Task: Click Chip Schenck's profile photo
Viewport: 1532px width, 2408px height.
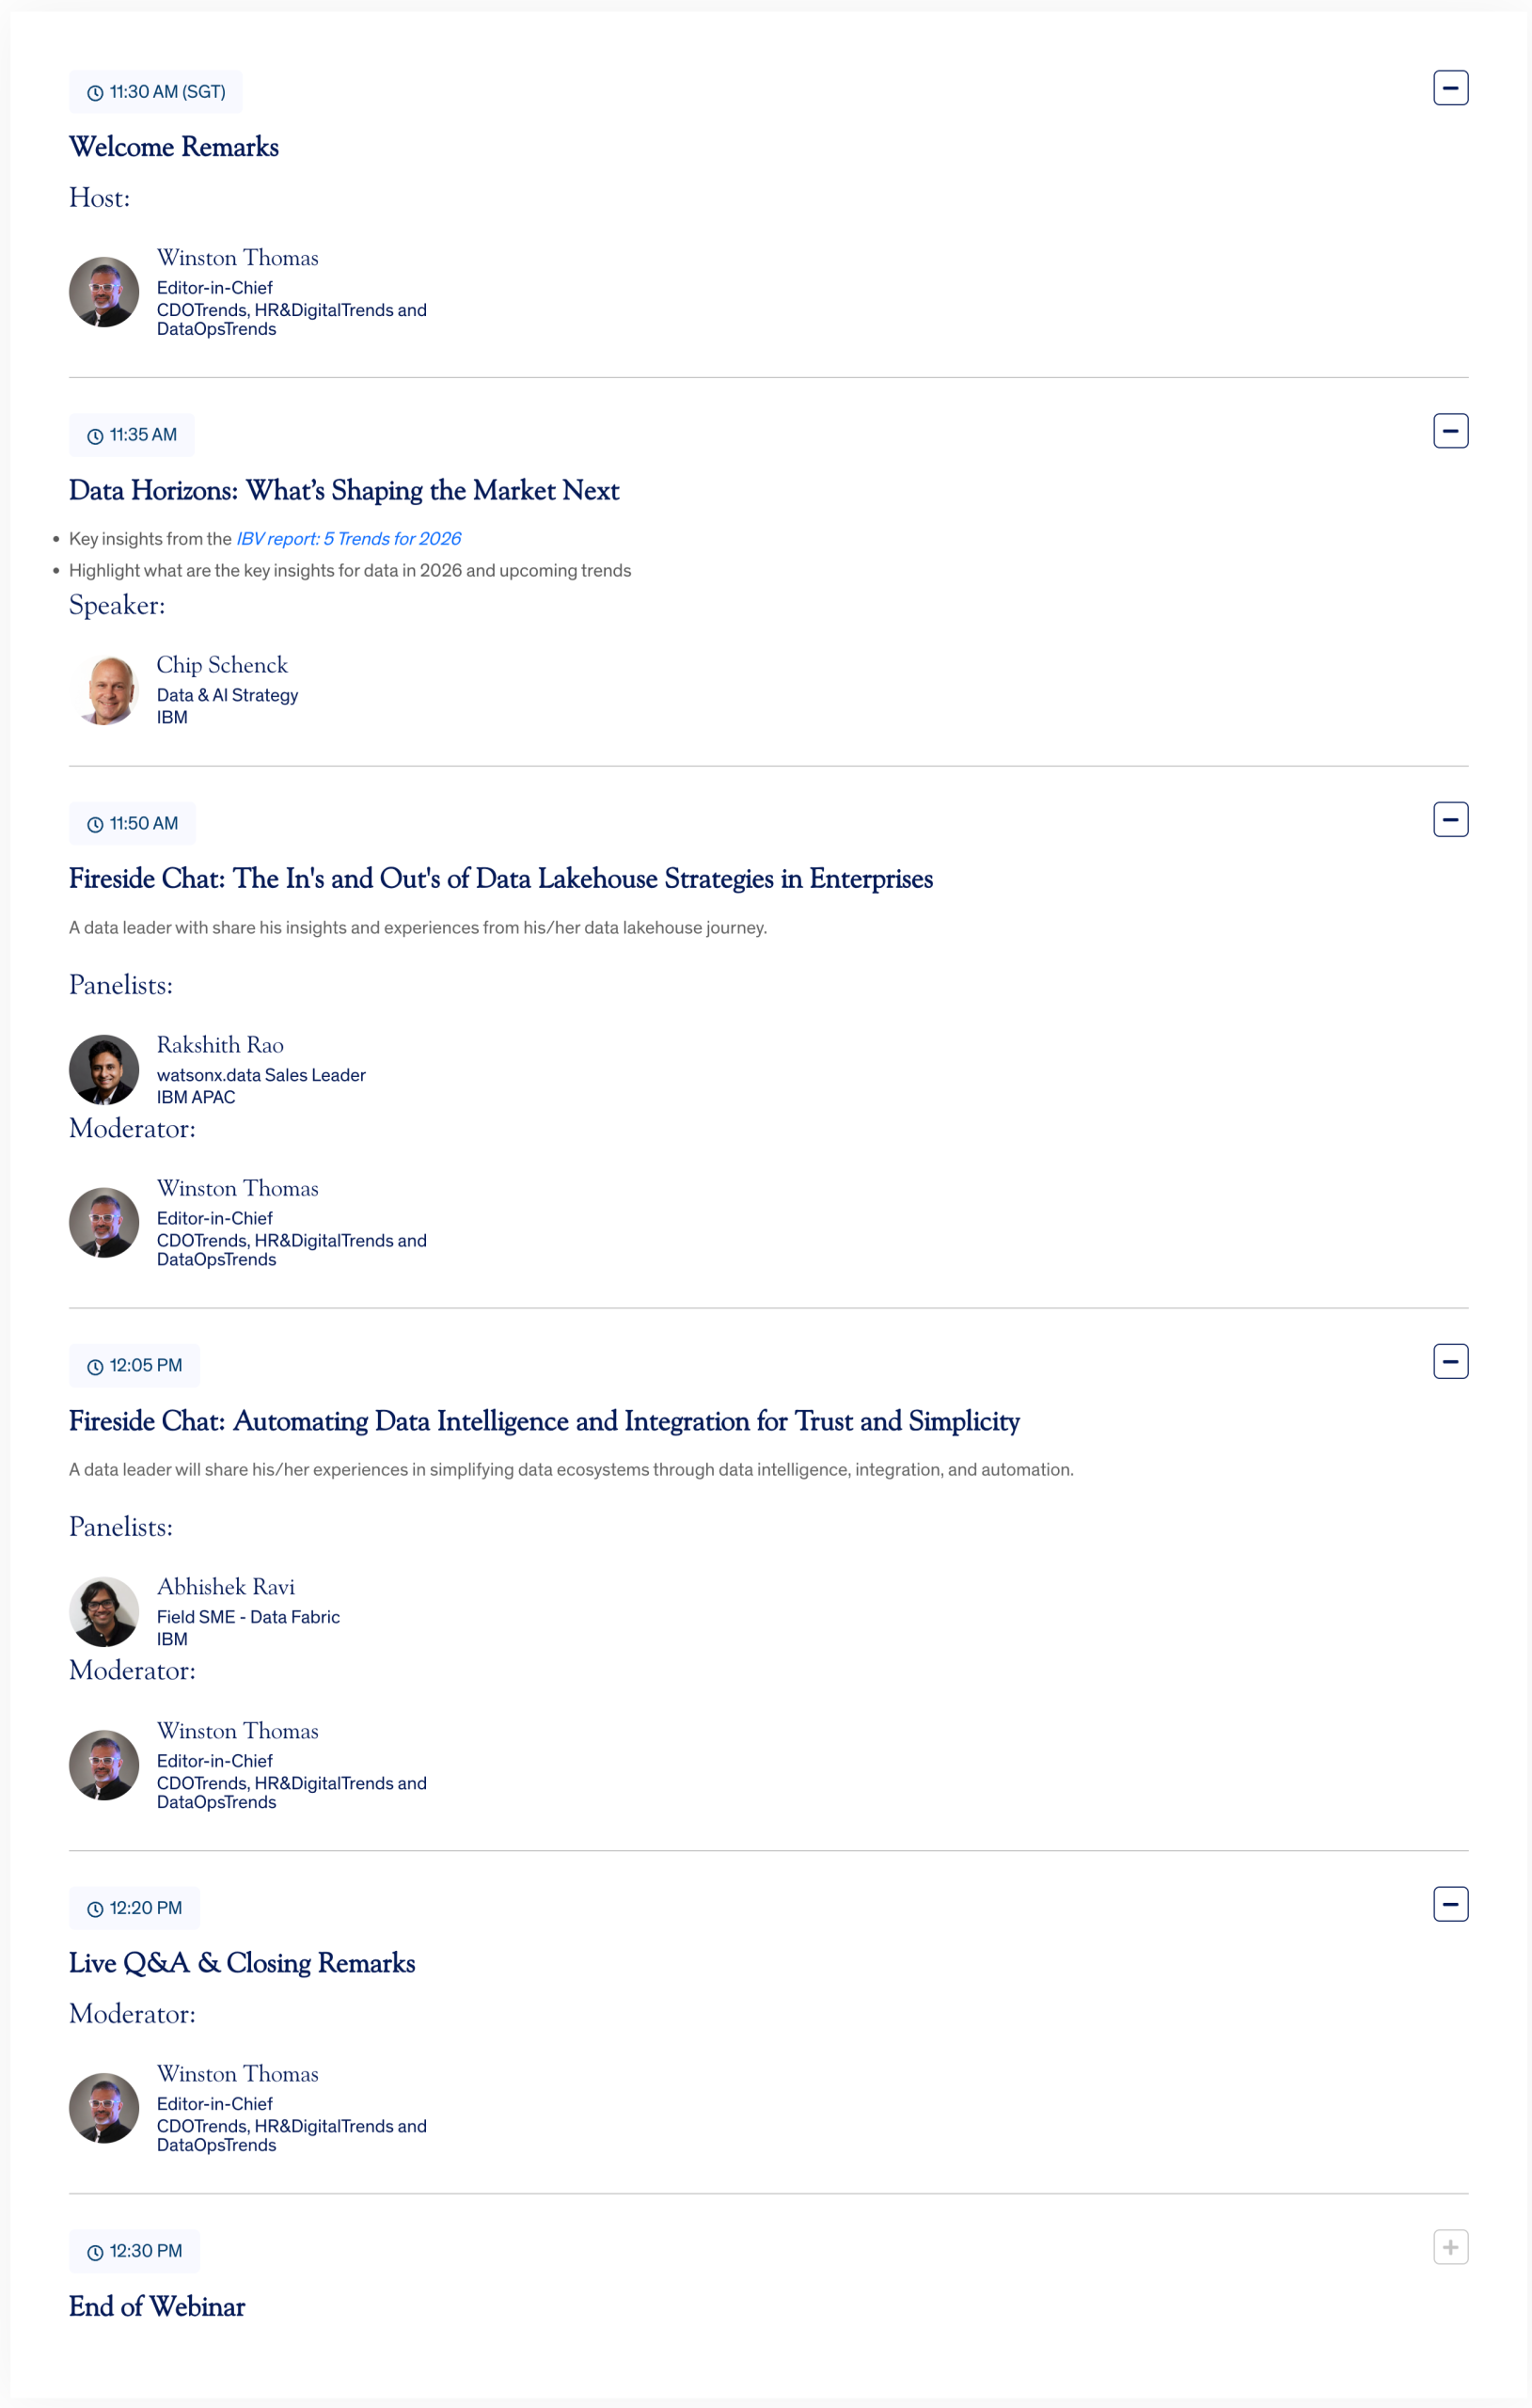Action: [104, 691]
